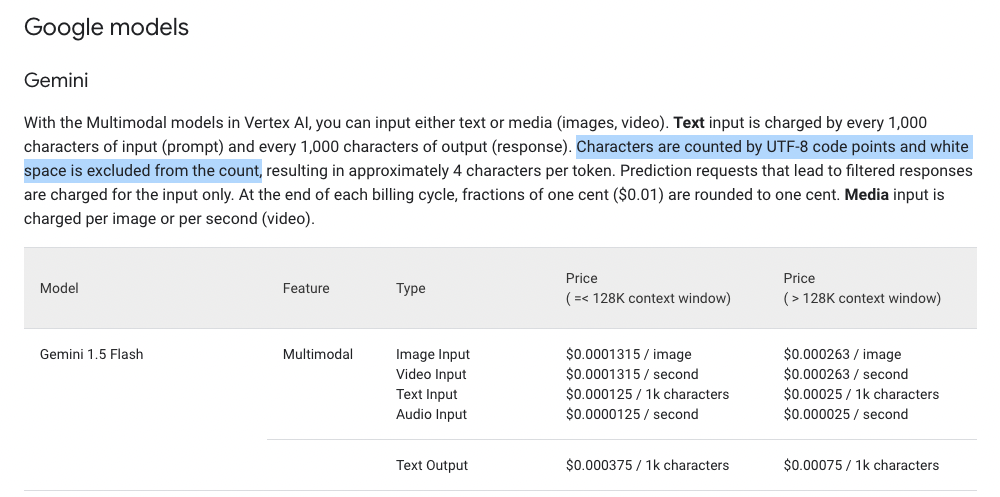Click the 'Type' column header
This screenshot has height=497, width=1000.
coord(410,288)
